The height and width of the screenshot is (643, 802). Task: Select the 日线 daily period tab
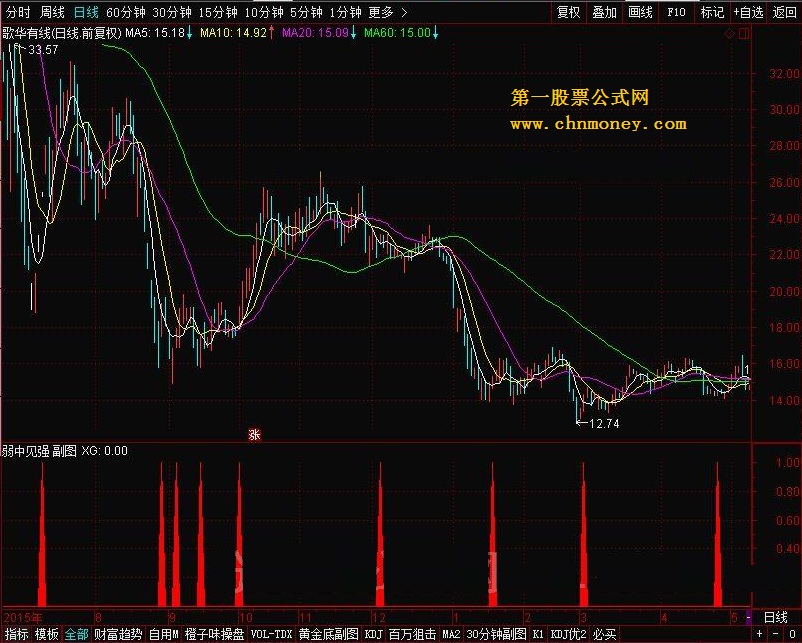tap(85, 12)
